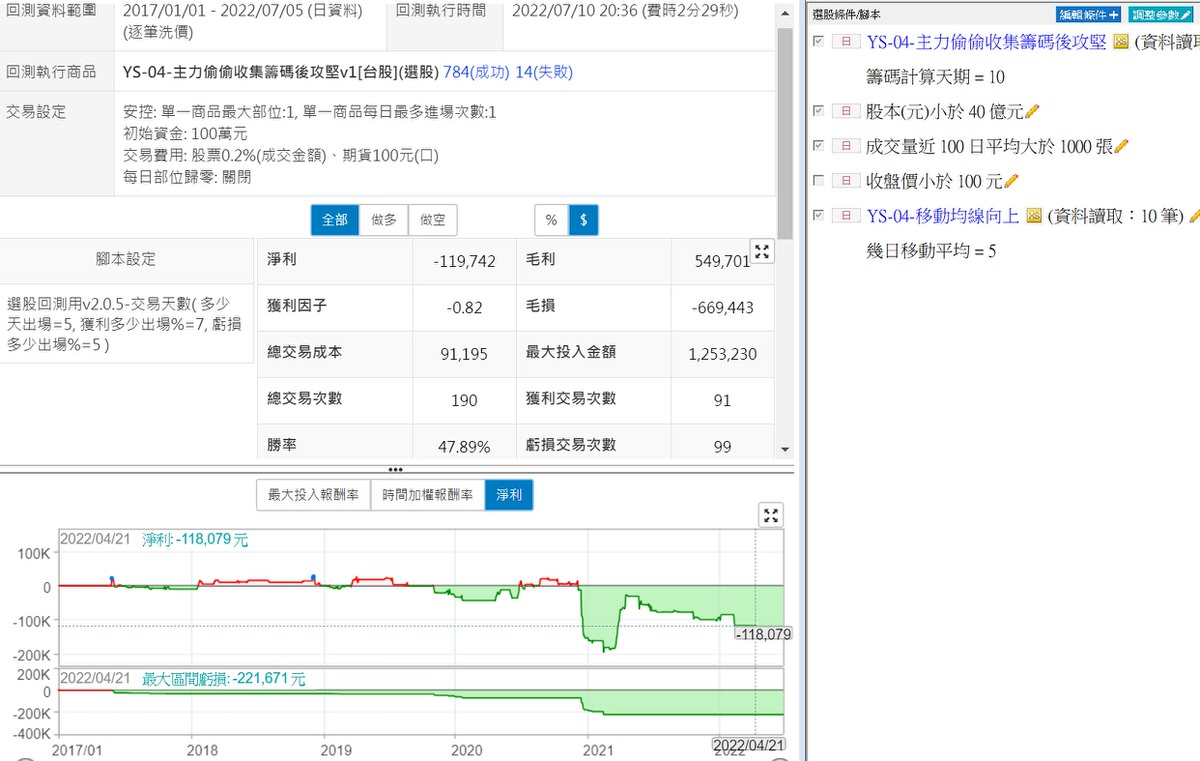
Task: Enable the 收盤價小於 100 元 checkbox
Action: (820, 181)
